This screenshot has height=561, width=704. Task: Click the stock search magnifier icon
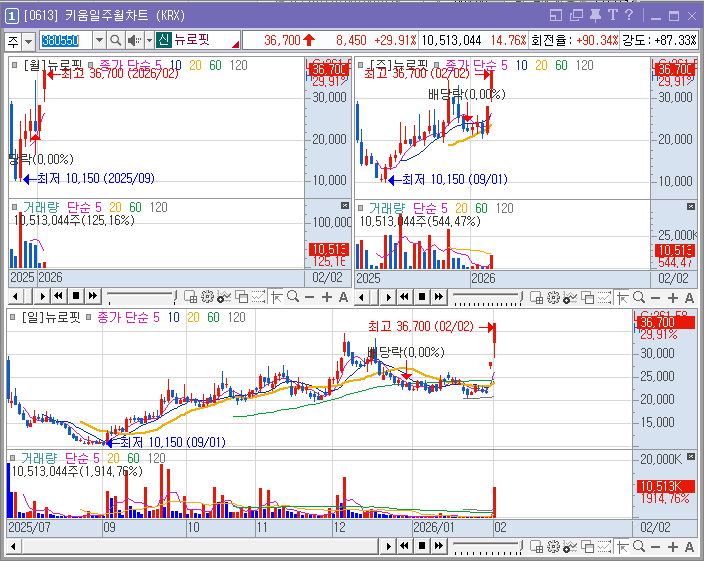(115, 41)
